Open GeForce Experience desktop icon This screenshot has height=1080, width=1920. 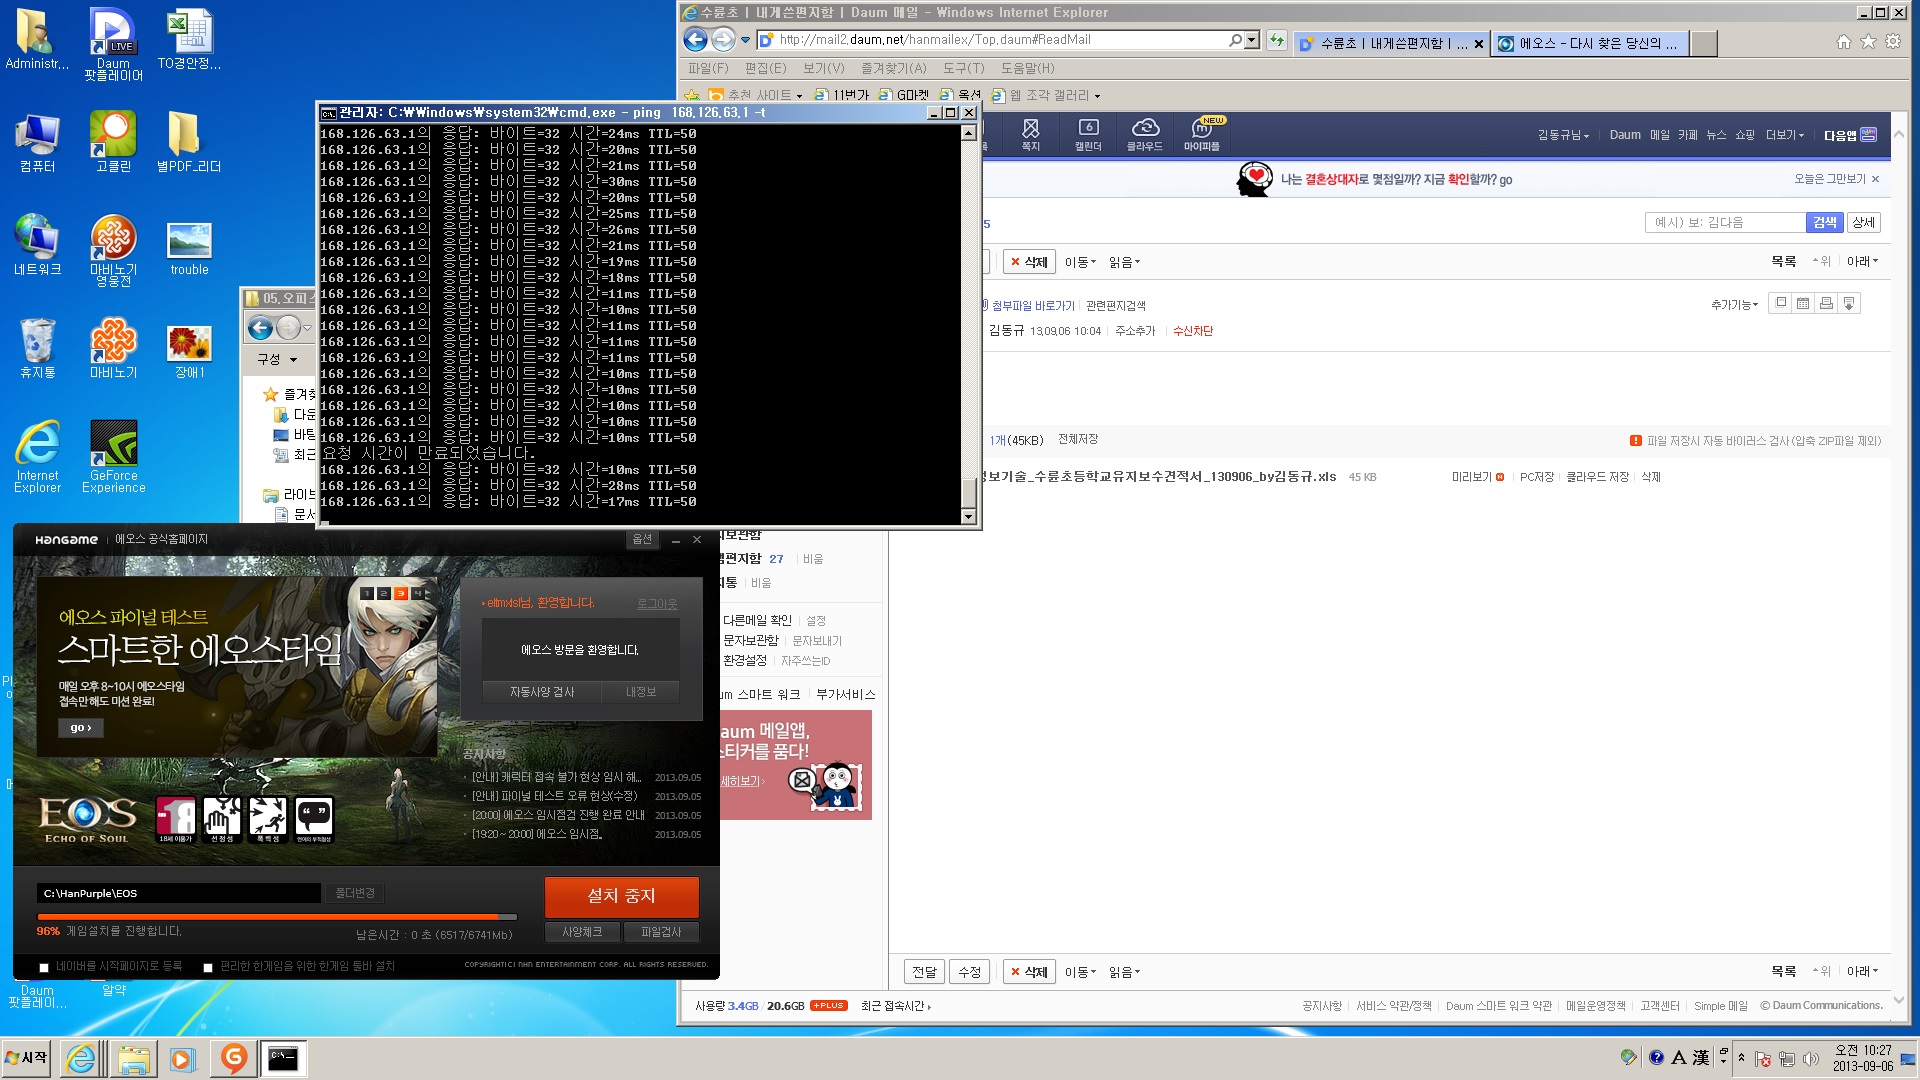(x=113, y=457)
